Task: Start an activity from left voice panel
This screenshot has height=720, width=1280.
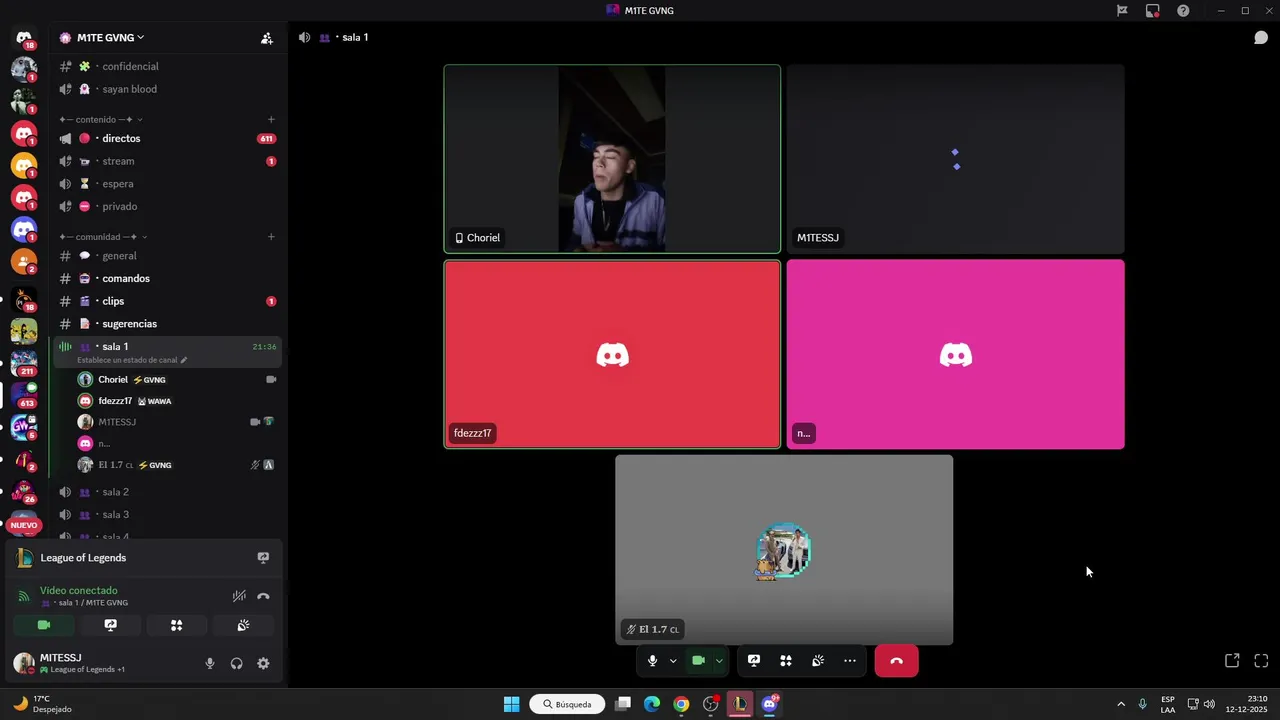Action: pos(176,625)
